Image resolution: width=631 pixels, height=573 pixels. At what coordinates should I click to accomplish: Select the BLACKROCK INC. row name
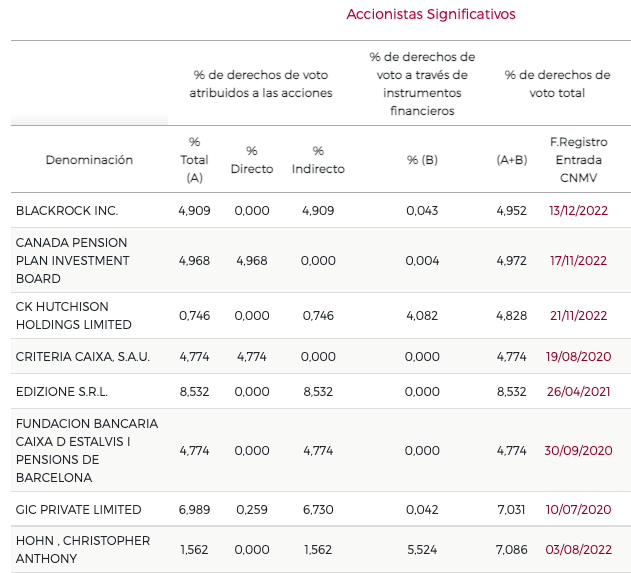tap(67, 211)
